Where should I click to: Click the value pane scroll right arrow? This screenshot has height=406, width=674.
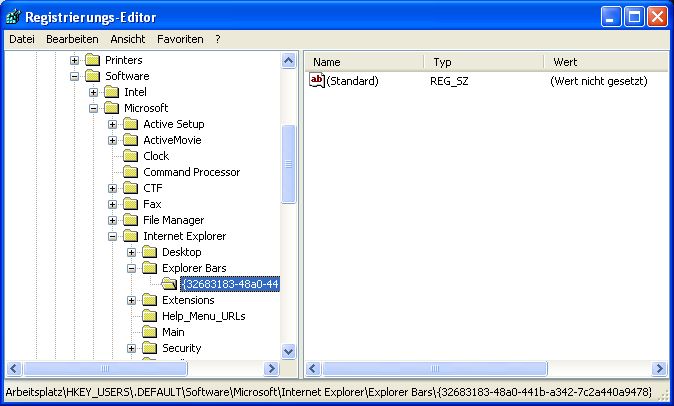click(659, 369)
